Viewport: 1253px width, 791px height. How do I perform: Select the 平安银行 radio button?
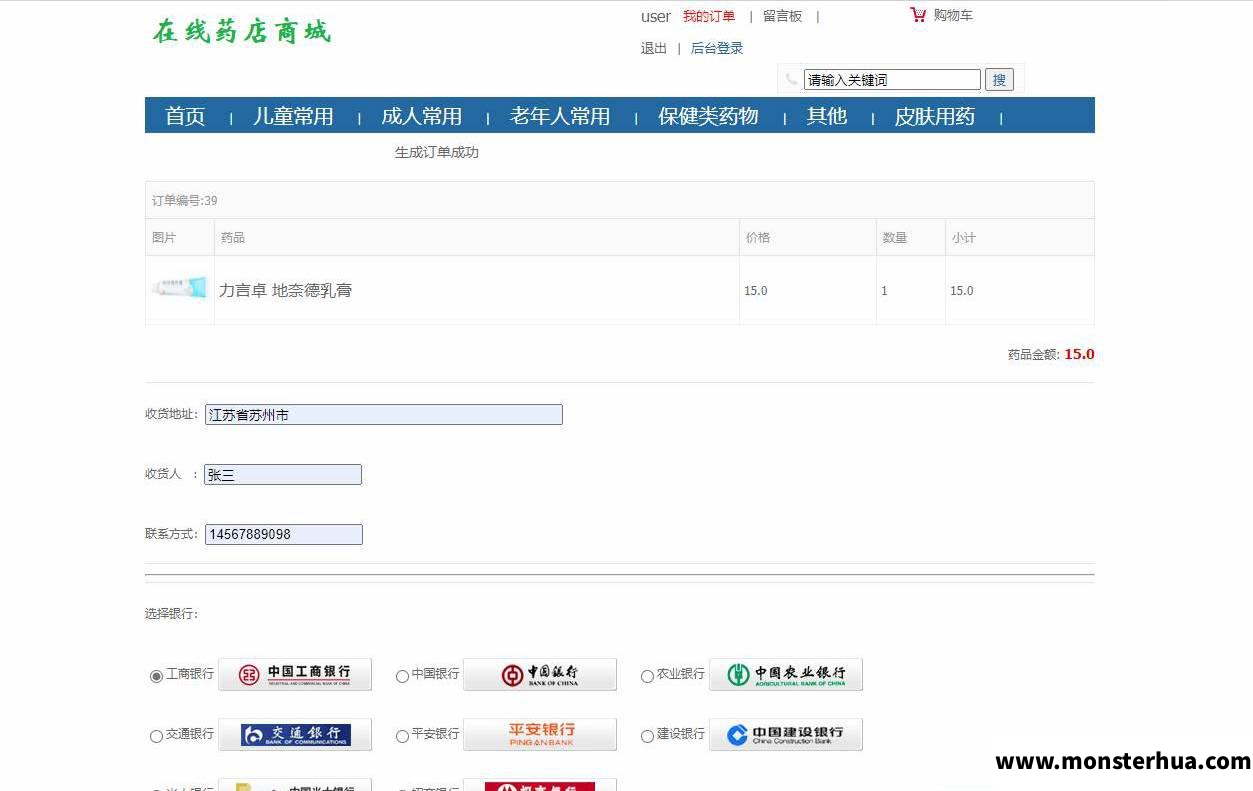tap(402, 737)
